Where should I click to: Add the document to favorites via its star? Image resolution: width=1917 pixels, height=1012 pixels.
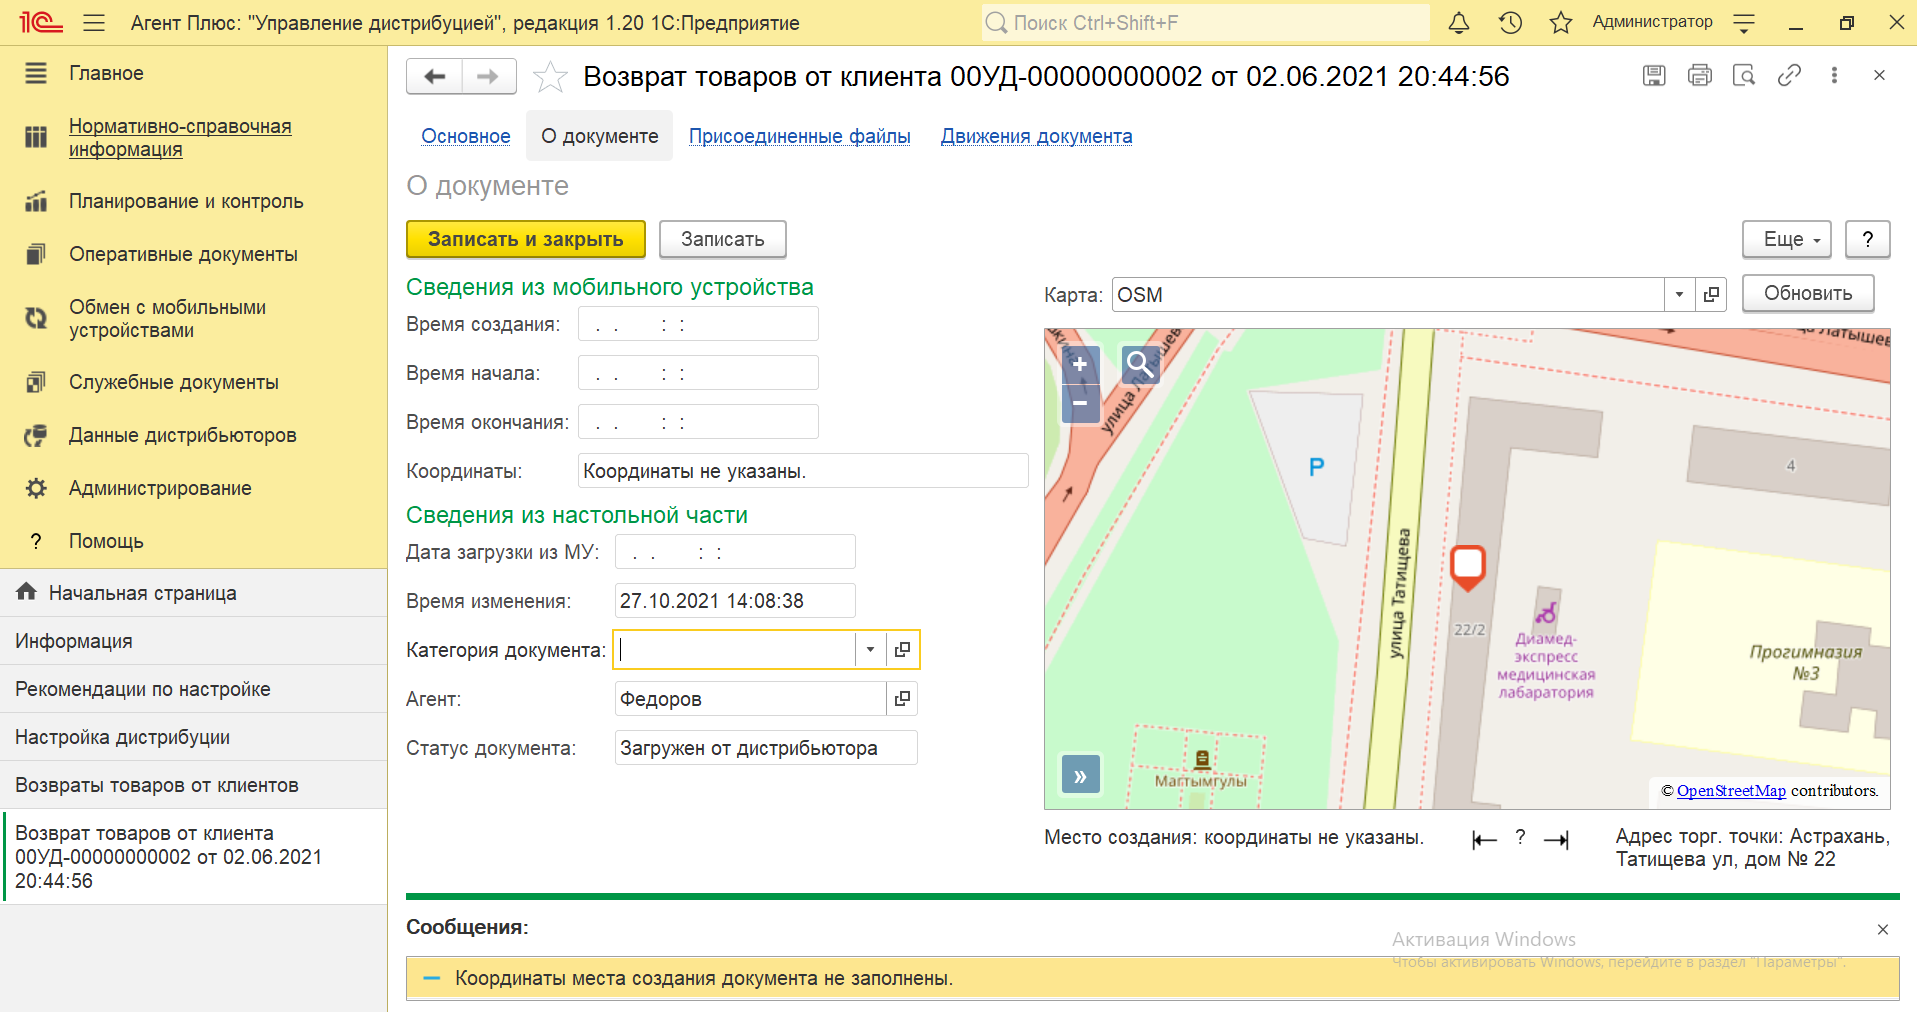(x=550, y=77)
